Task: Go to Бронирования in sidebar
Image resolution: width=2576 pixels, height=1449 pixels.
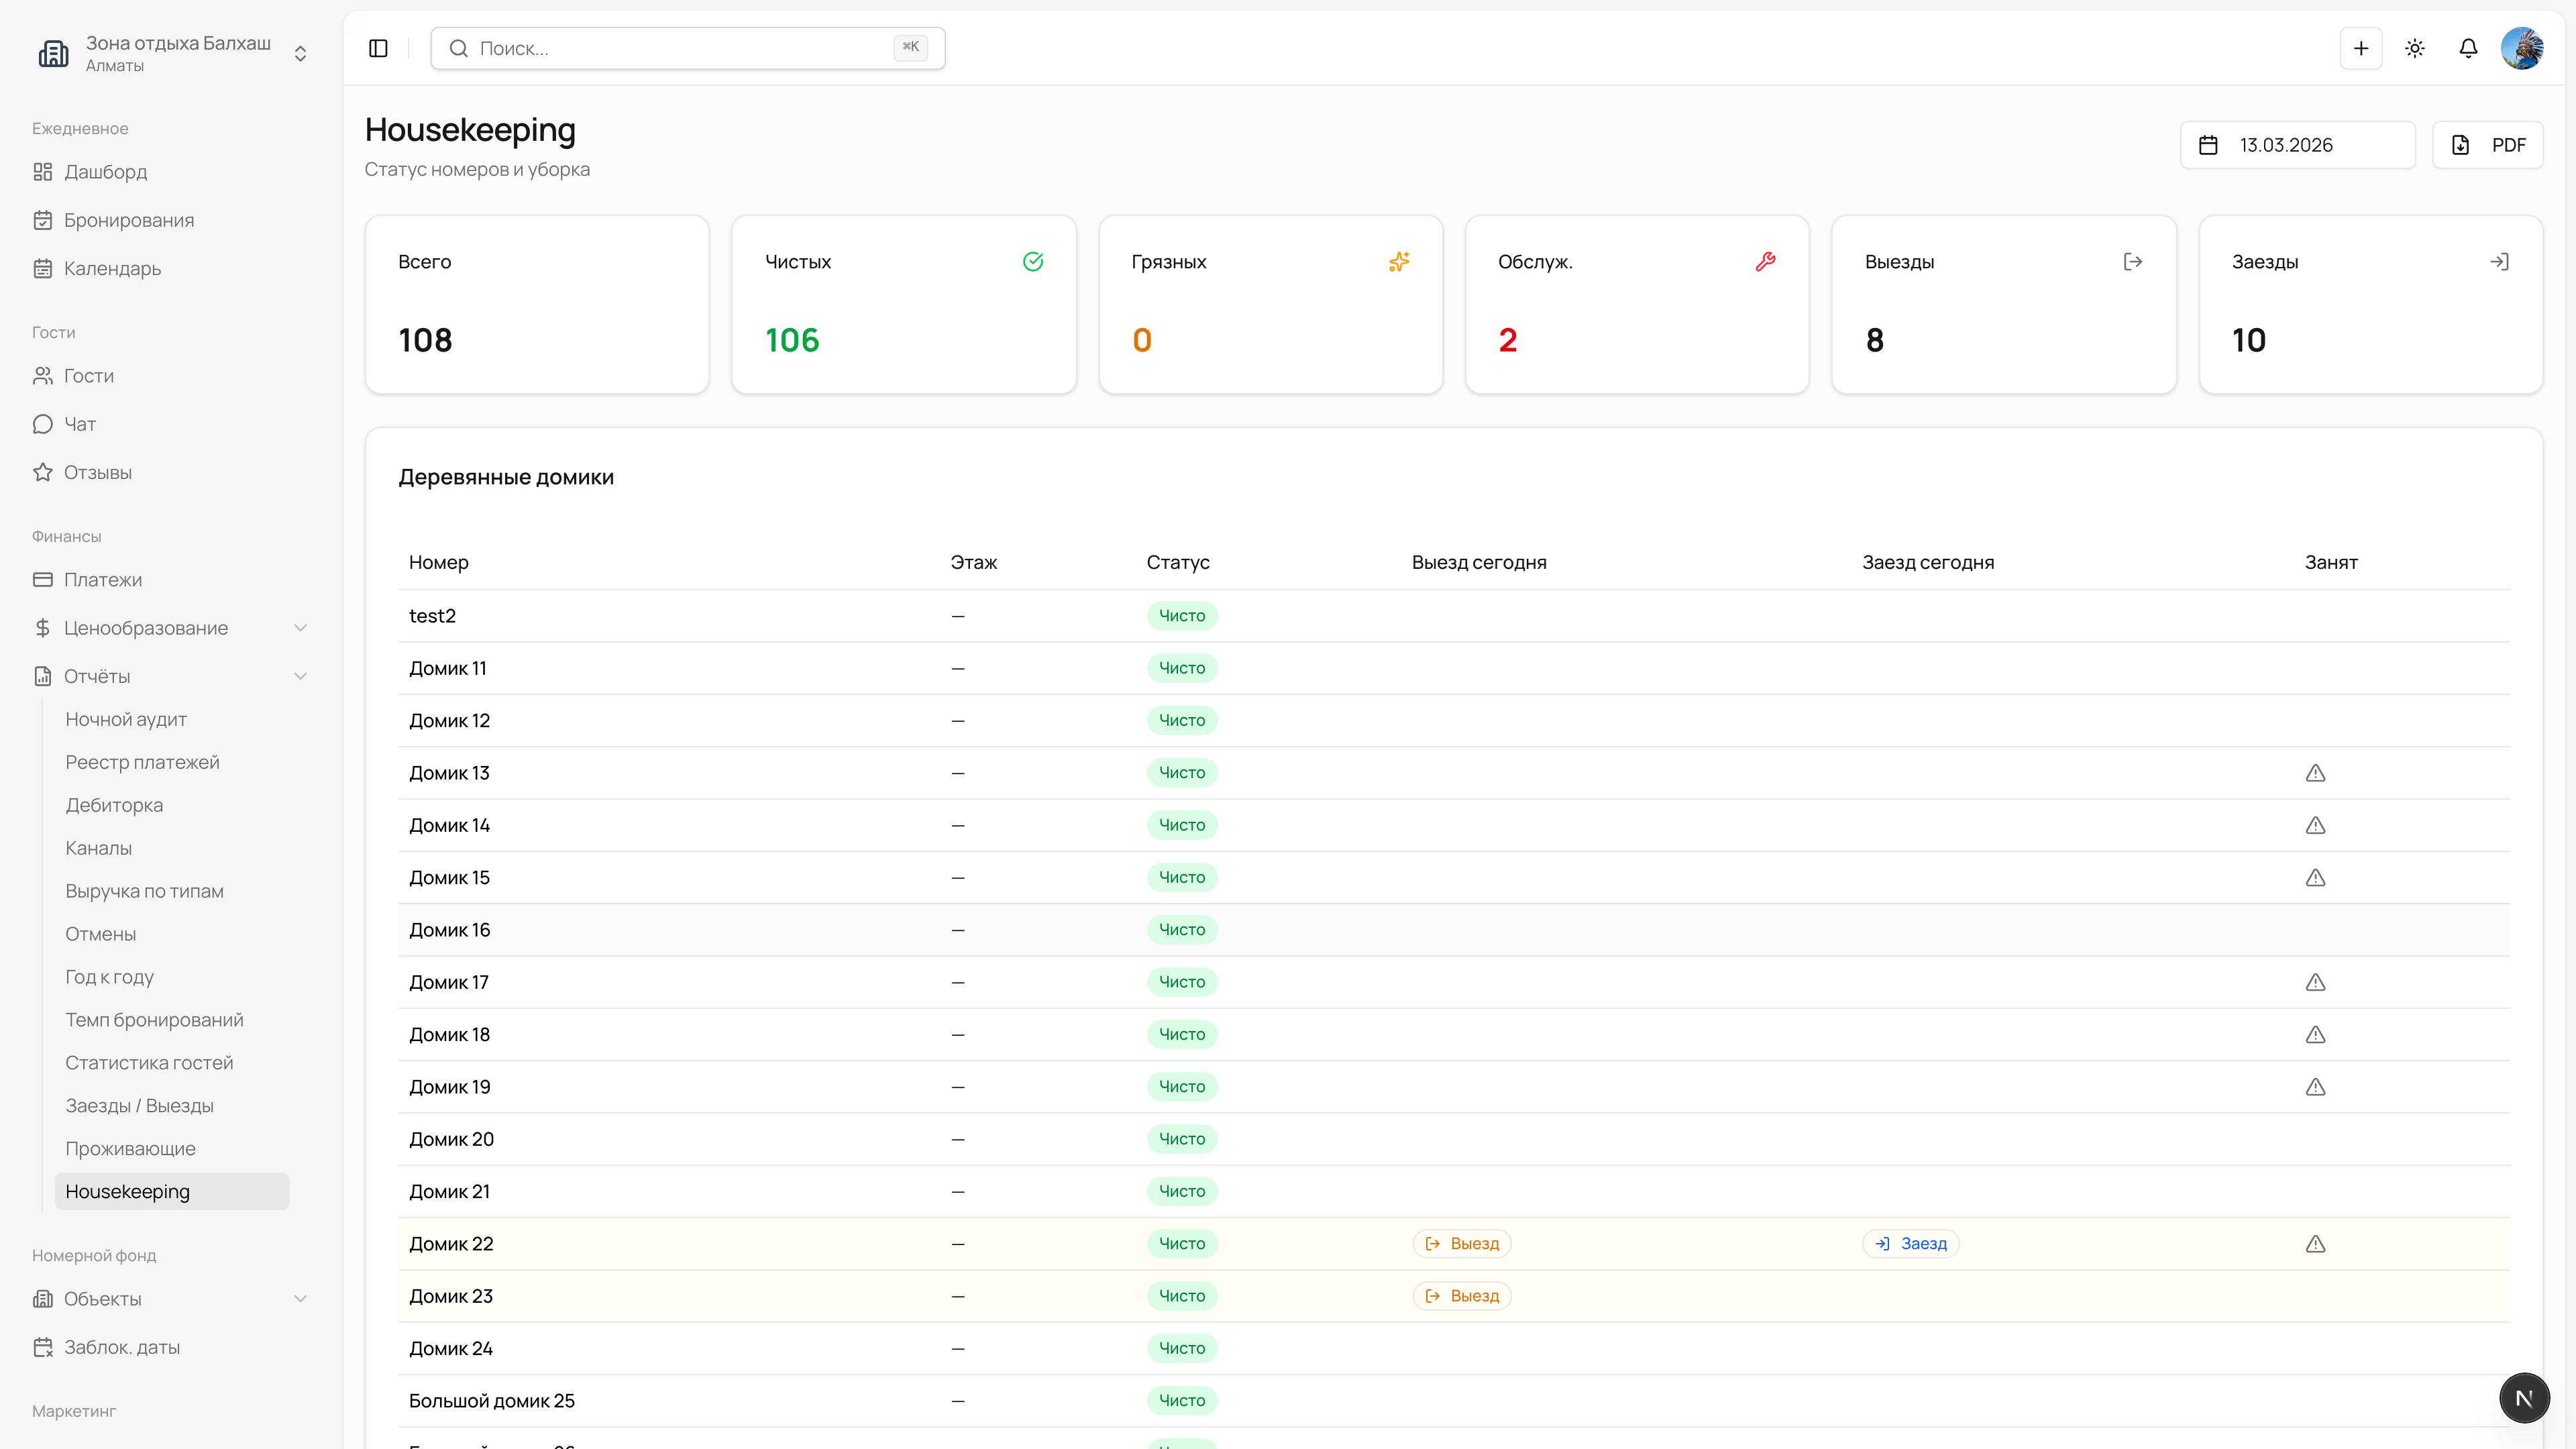Action: 128,220
